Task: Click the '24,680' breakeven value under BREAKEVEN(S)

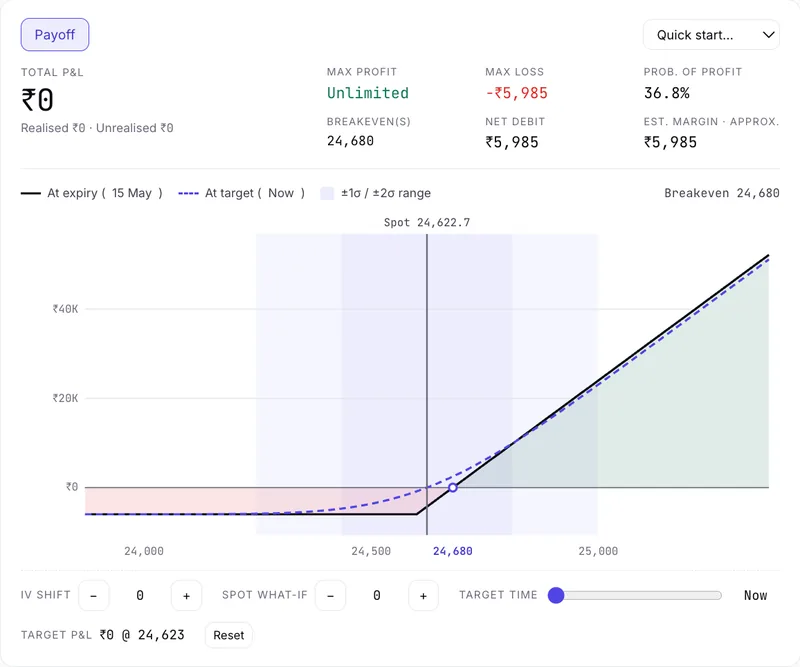Action: point(351,141)
